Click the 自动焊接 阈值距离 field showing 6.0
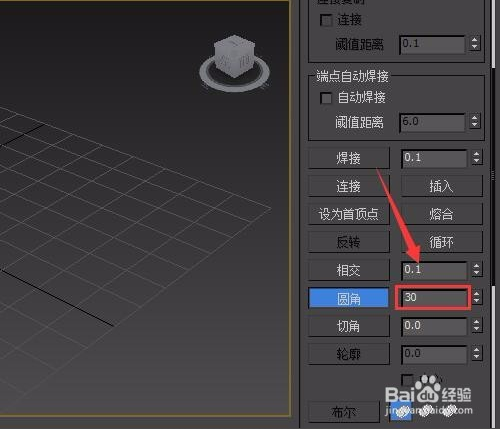The width and height of the screenshot is (500, 429). coord(432,122)
